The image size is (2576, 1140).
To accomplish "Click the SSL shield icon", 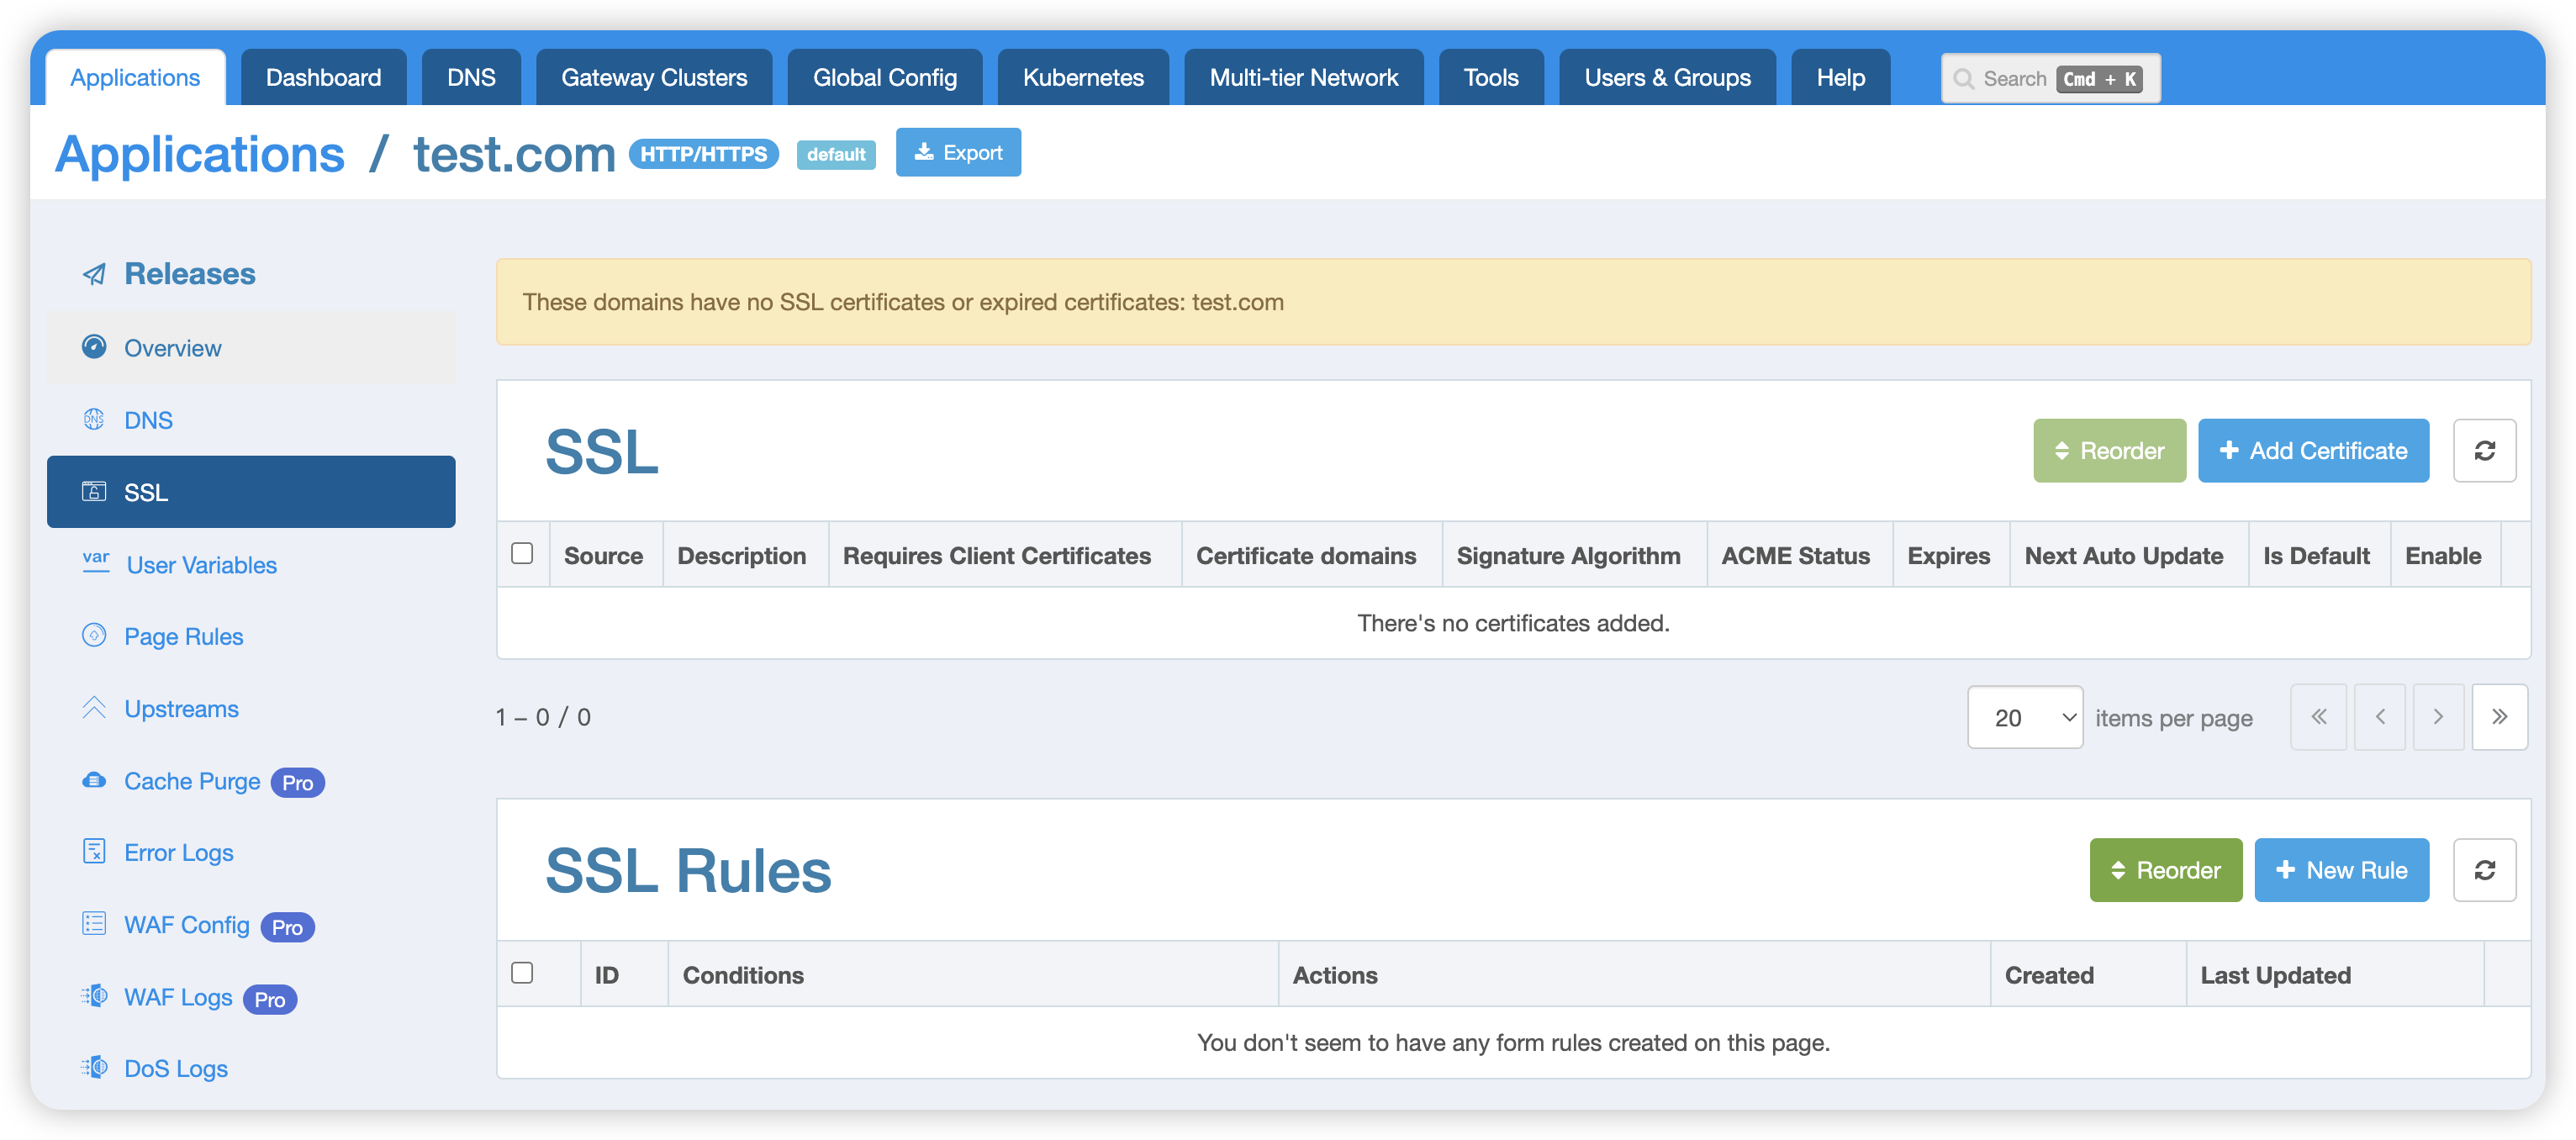I will coord(93,491).
